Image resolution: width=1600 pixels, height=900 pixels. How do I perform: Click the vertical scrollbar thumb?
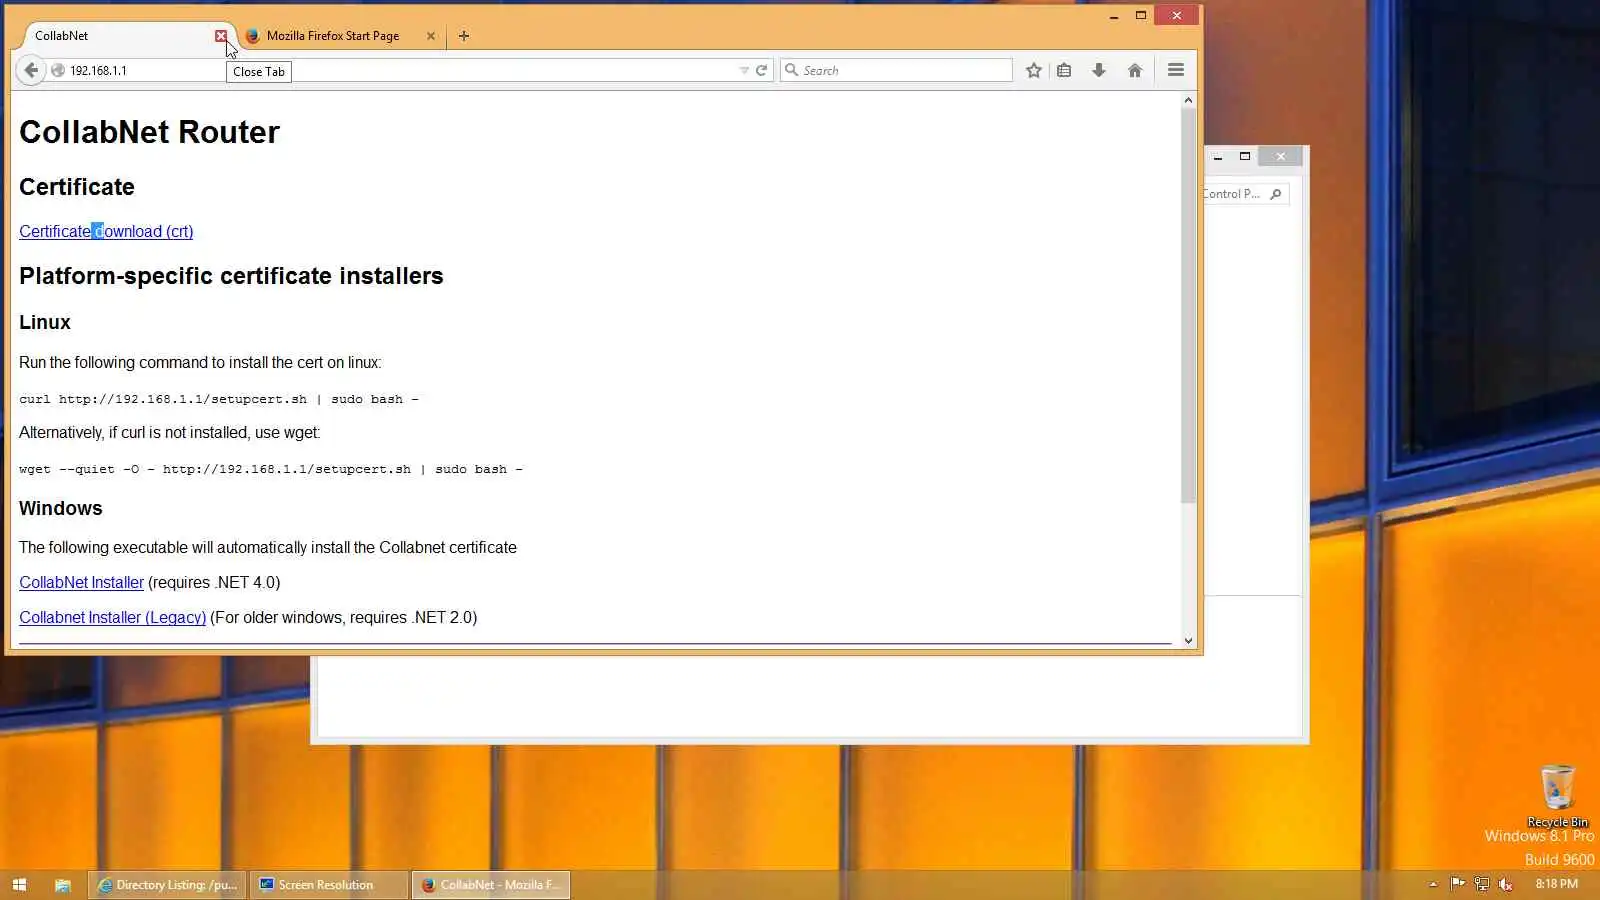1188,305
